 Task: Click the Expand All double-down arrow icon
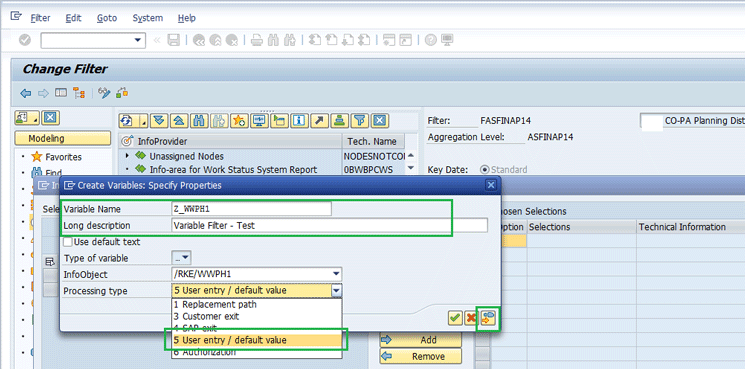[x=159, y=121]
